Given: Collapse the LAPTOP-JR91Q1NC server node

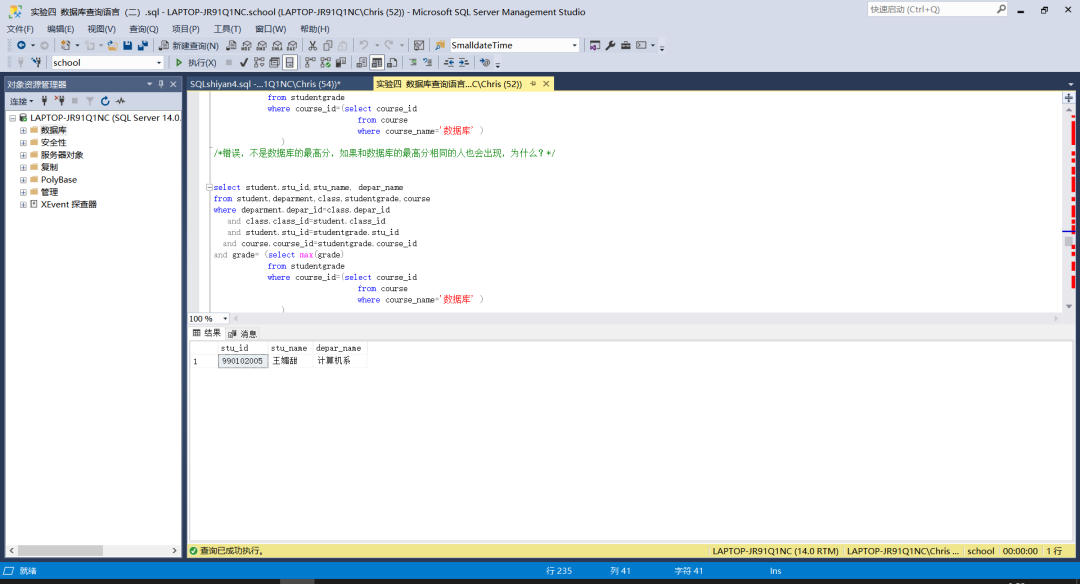Looking at the screenshot, I should pyautogui.click(x=12, y=118).
